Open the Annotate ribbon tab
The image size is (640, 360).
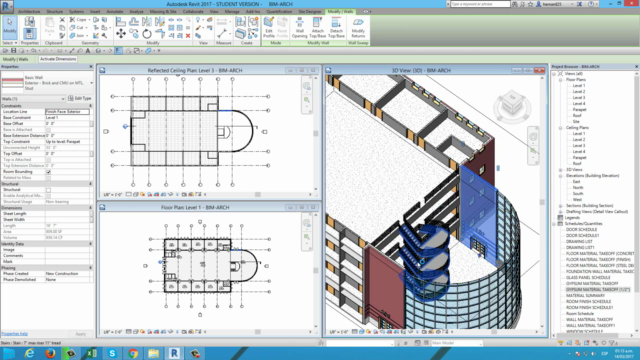(115, 11)
